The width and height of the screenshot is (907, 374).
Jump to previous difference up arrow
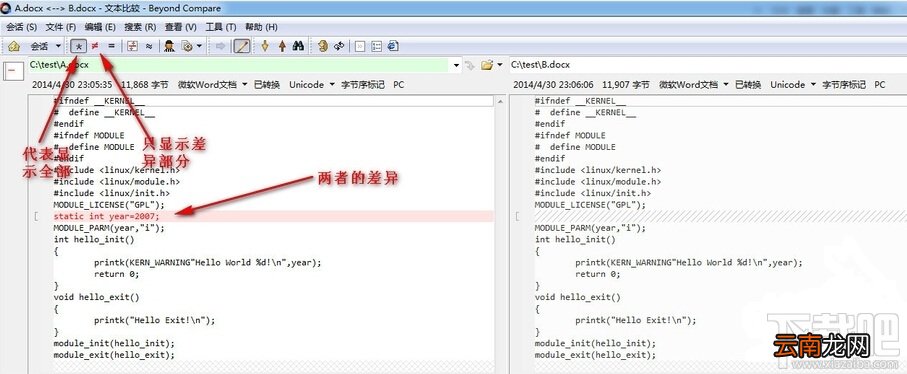282,46
